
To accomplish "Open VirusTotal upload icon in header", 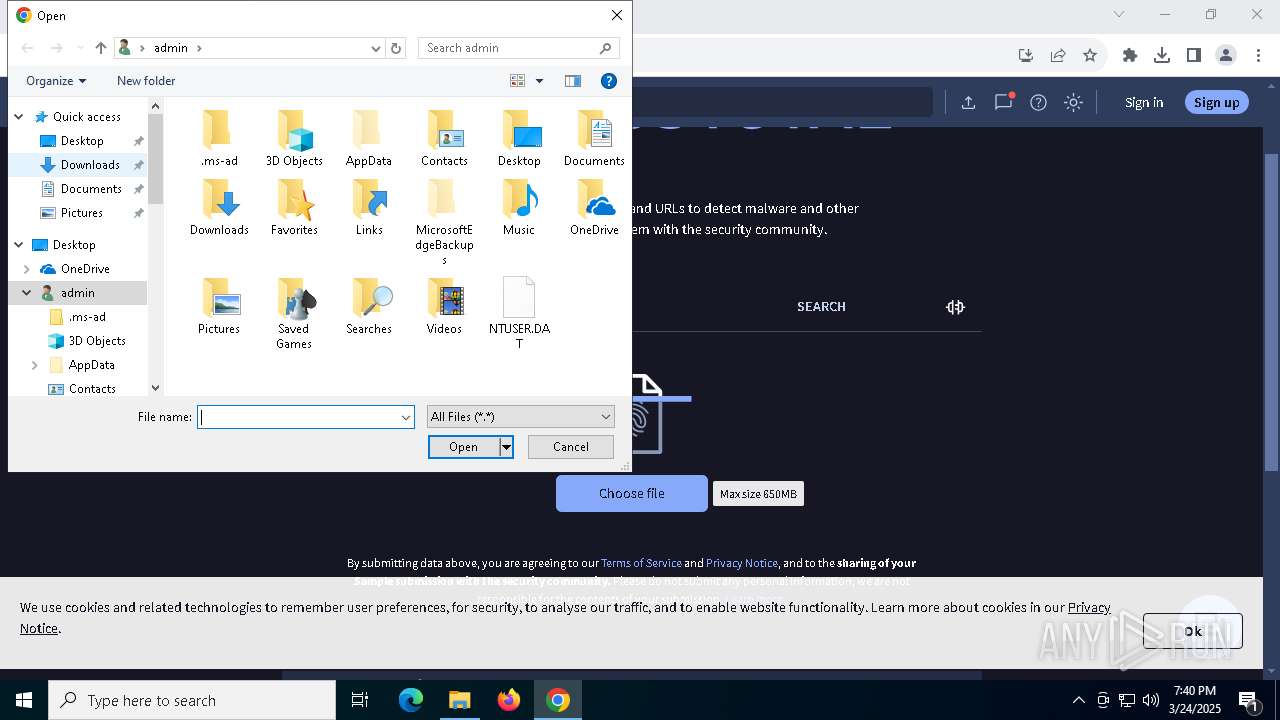I will pos(968,102).
